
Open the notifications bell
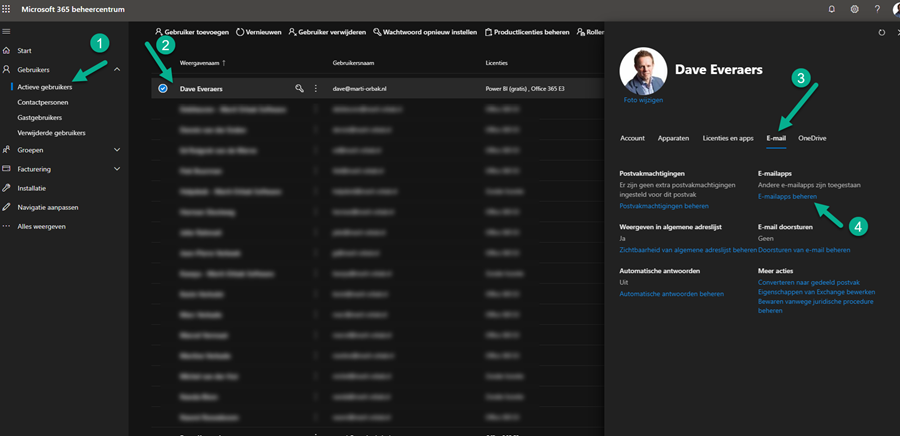click(x=831, y=9)
